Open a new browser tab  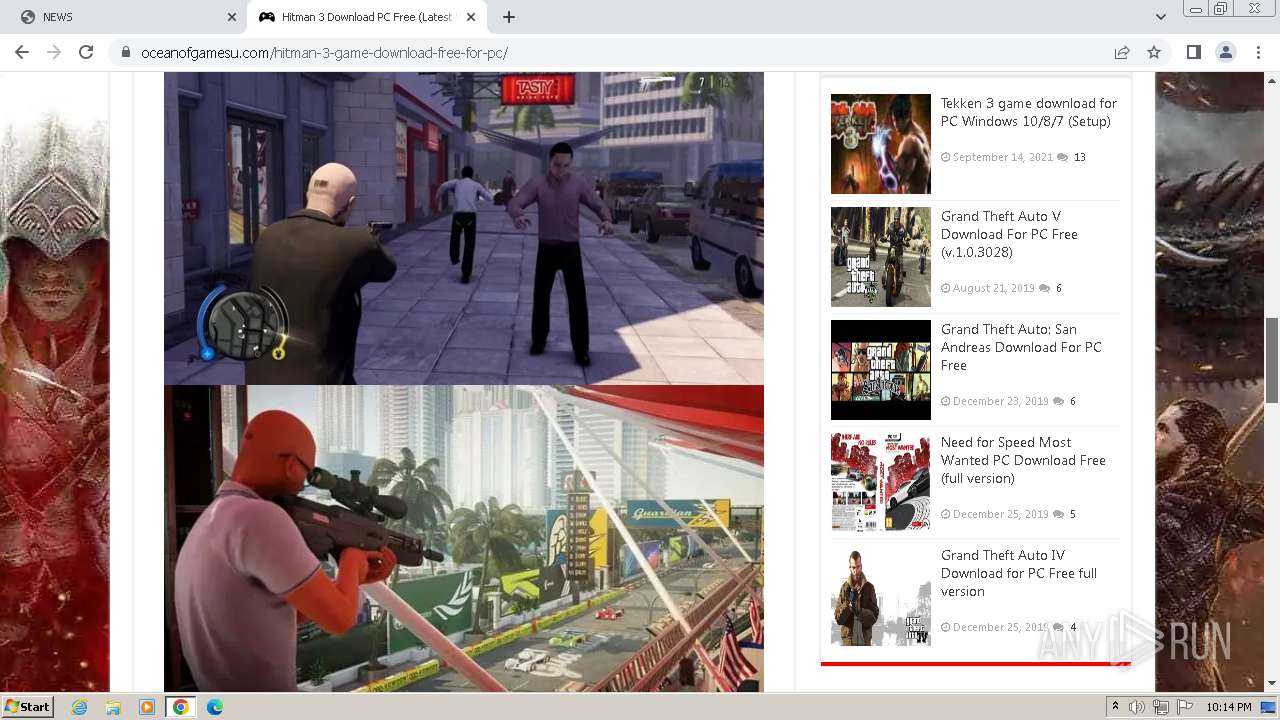click(509, 17)
